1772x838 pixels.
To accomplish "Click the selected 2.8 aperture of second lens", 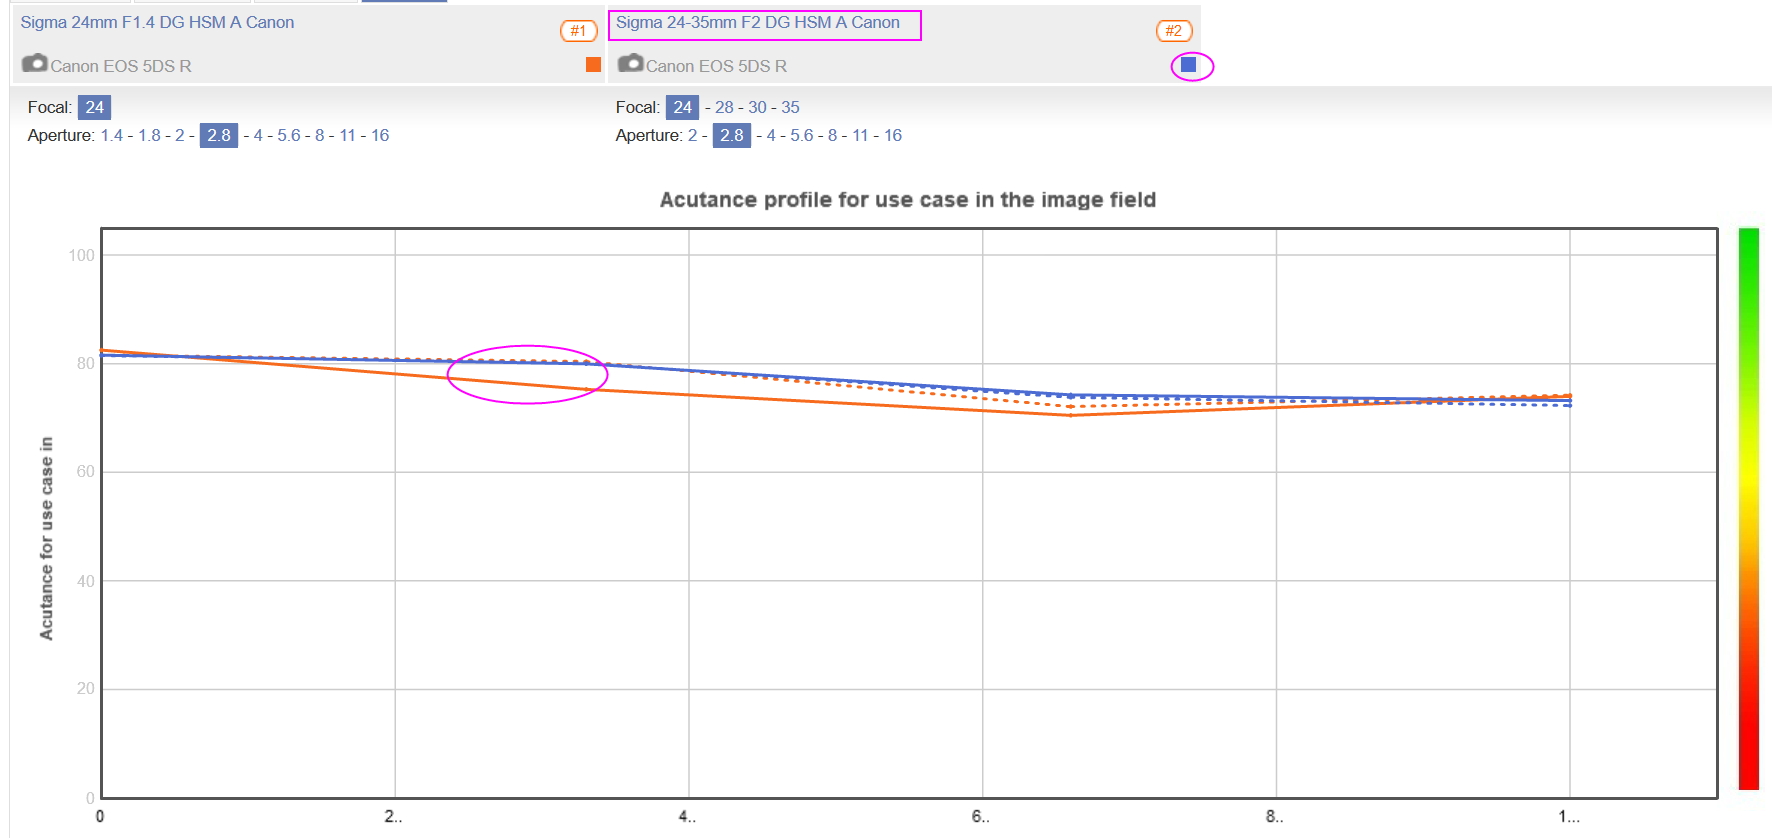I will pos(731,135).
